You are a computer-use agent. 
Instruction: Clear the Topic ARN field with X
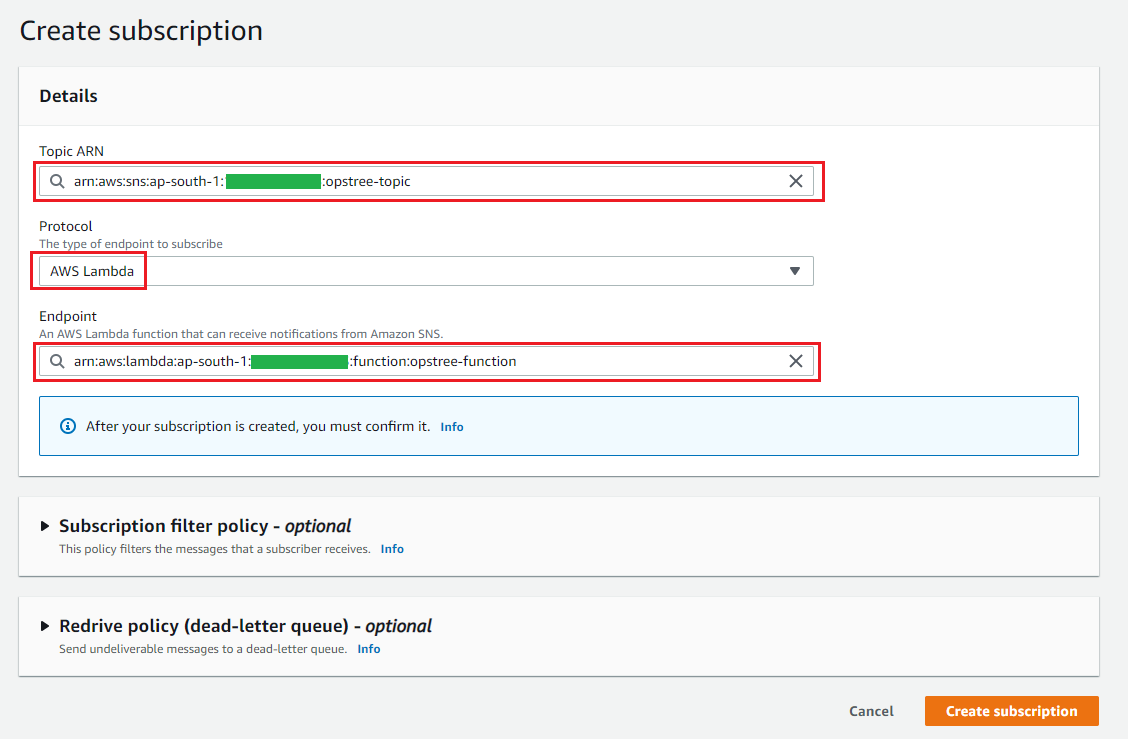(795, 181)
